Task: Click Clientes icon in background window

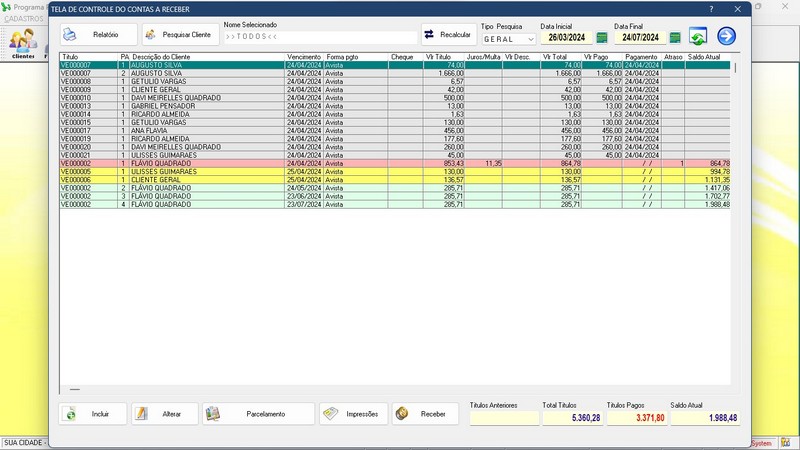Action: point(23,43)
